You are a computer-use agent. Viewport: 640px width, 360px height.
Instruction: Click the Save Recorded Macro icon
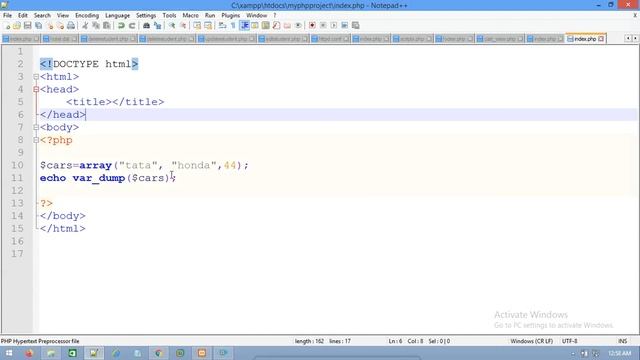pyautogui.click(x=356, y=26)
